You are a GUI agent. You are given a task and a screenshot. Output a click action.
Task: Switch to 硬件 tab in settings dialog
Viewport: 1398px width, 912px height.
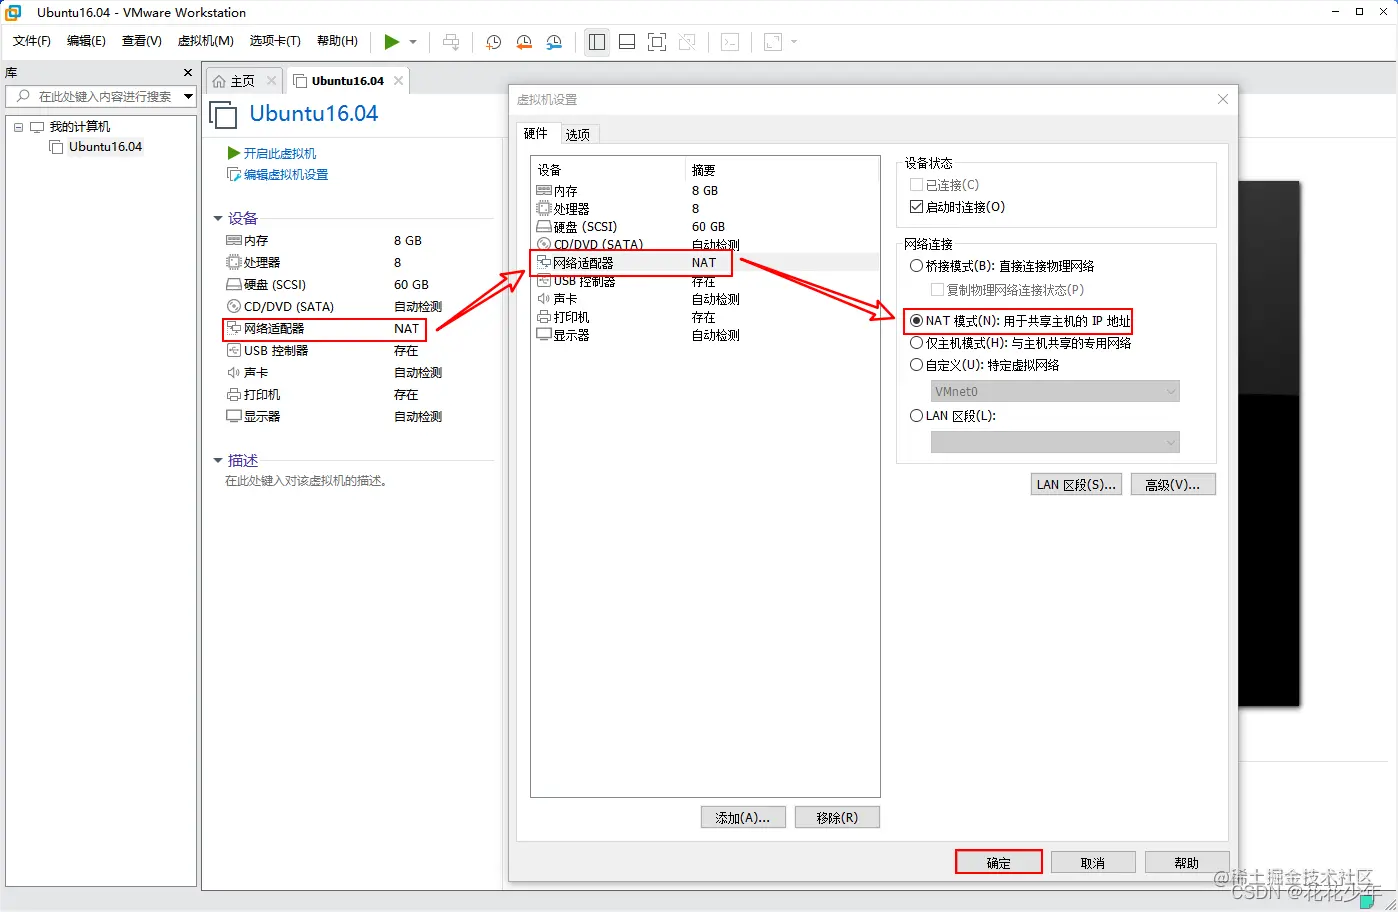pos(536,134)
